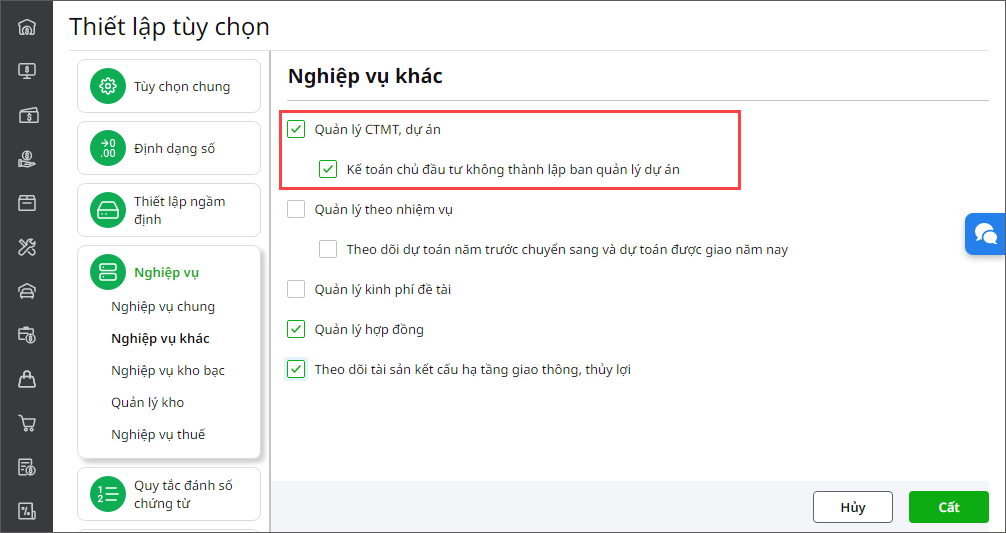Image resolution: width=1006 pixels, height=533 pixels.
Task: Select Nghiệp vụ chung submenu item
Action: click(163, 307)
